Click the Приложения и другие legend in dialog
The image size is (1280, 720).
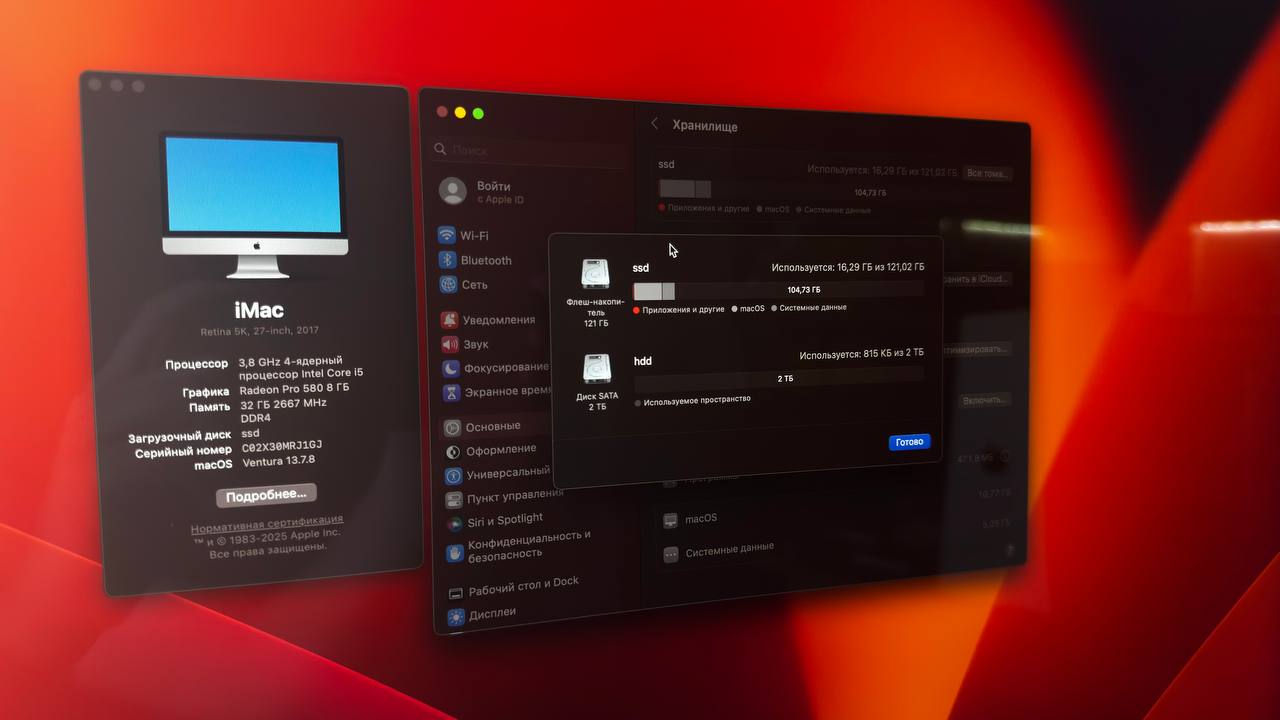[x=678, y=310]
